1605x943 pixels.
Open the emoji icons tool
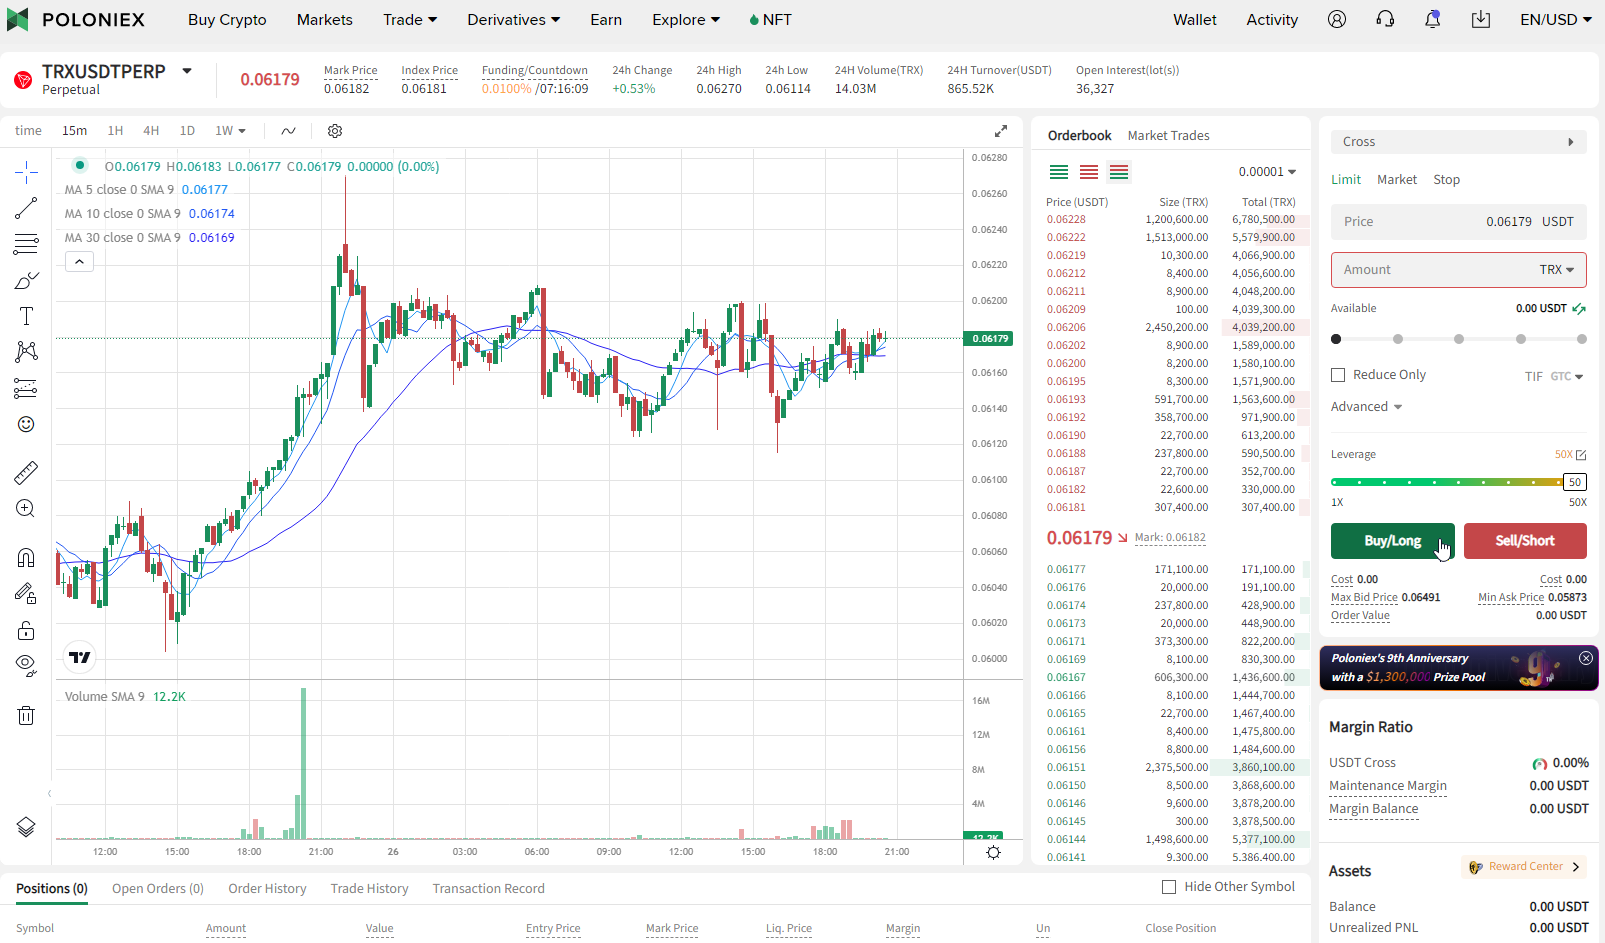(x=26, y=424)
